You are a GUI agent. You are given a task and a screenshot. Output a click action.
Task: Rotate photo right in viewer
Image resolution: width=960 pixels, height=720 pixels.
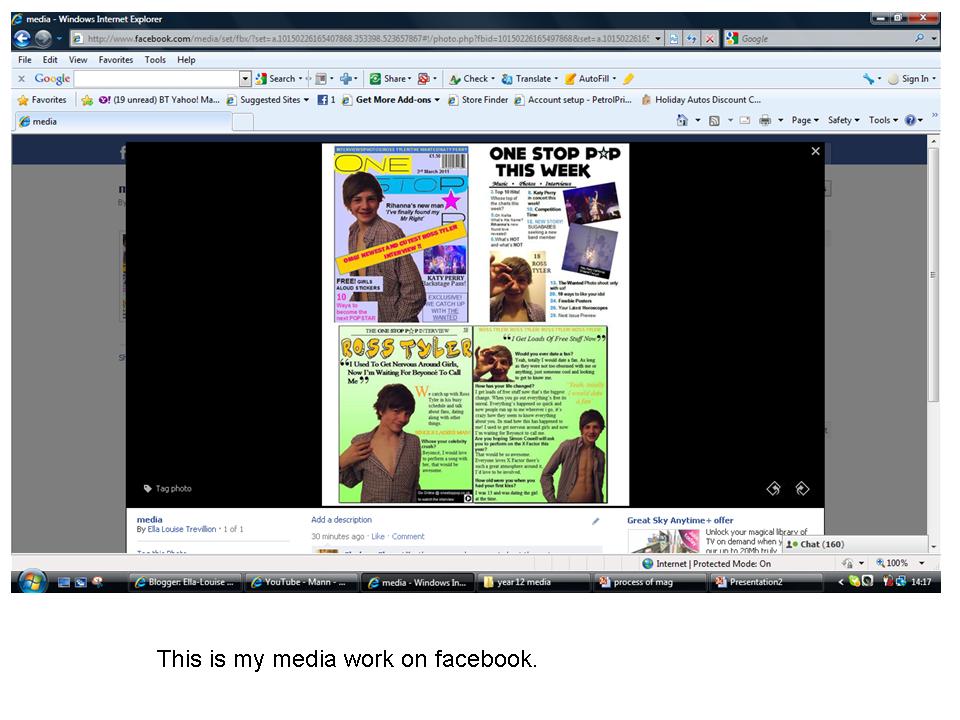[802, 489]
